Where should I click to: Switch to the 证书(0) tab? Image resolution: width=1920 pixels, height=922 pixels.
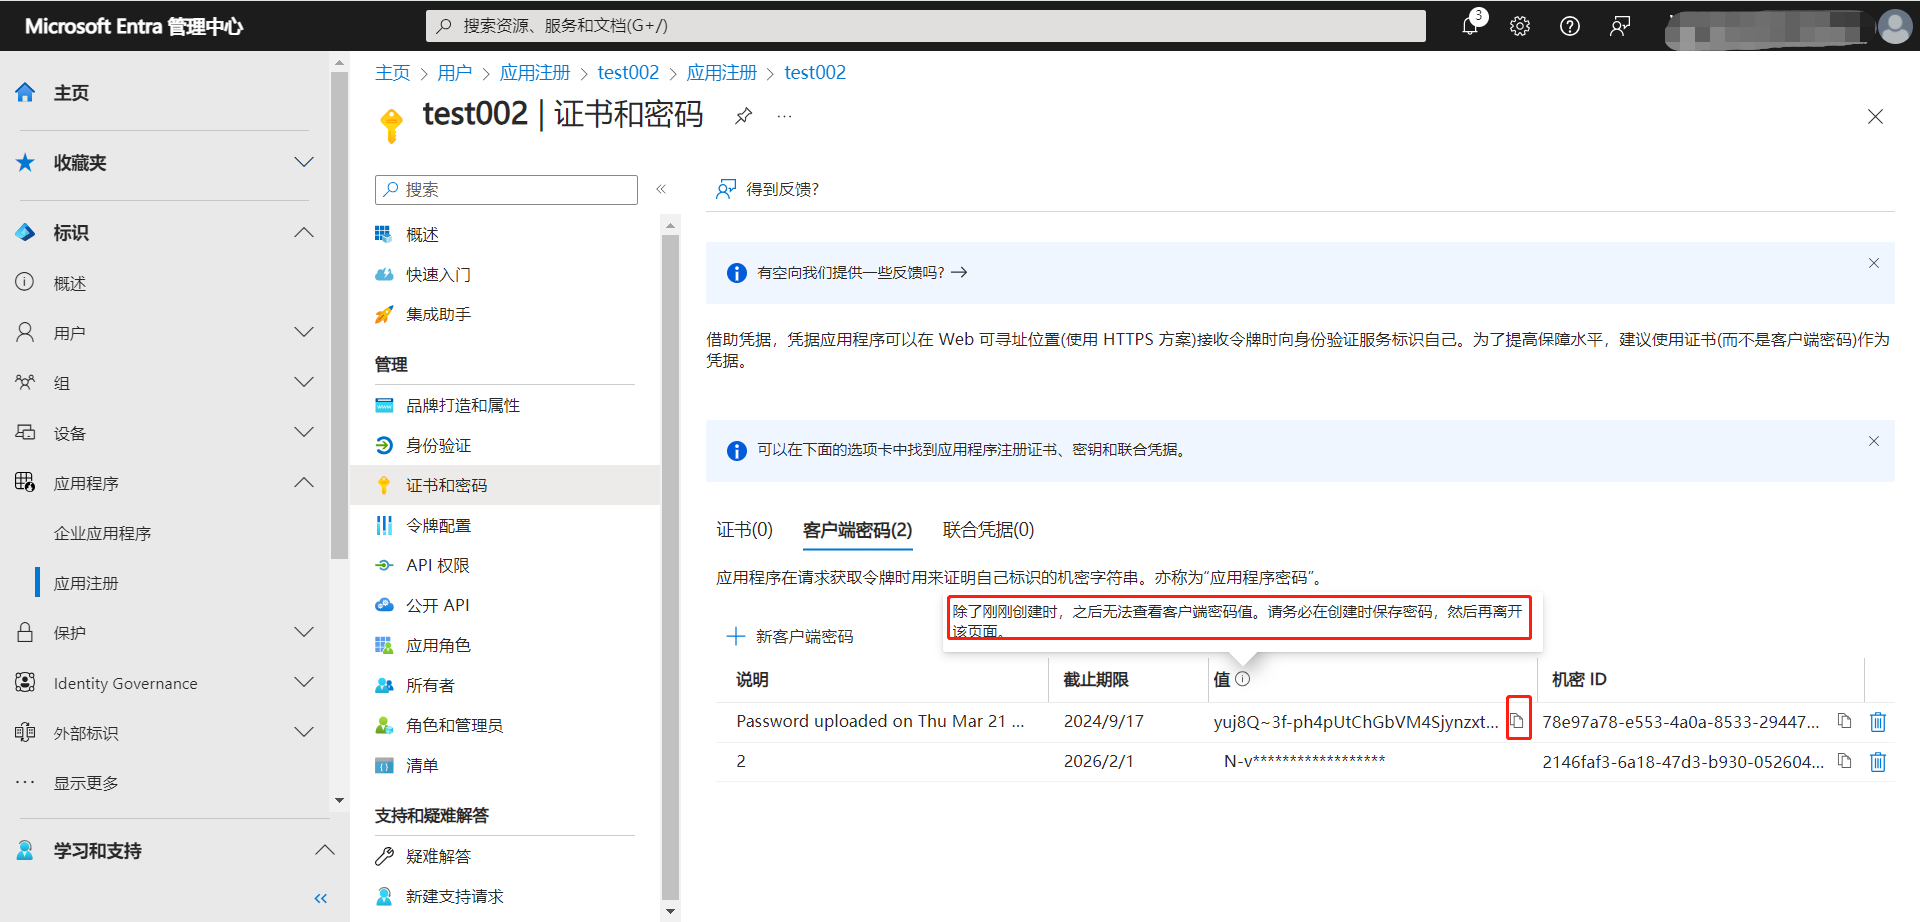pos(744,529)
